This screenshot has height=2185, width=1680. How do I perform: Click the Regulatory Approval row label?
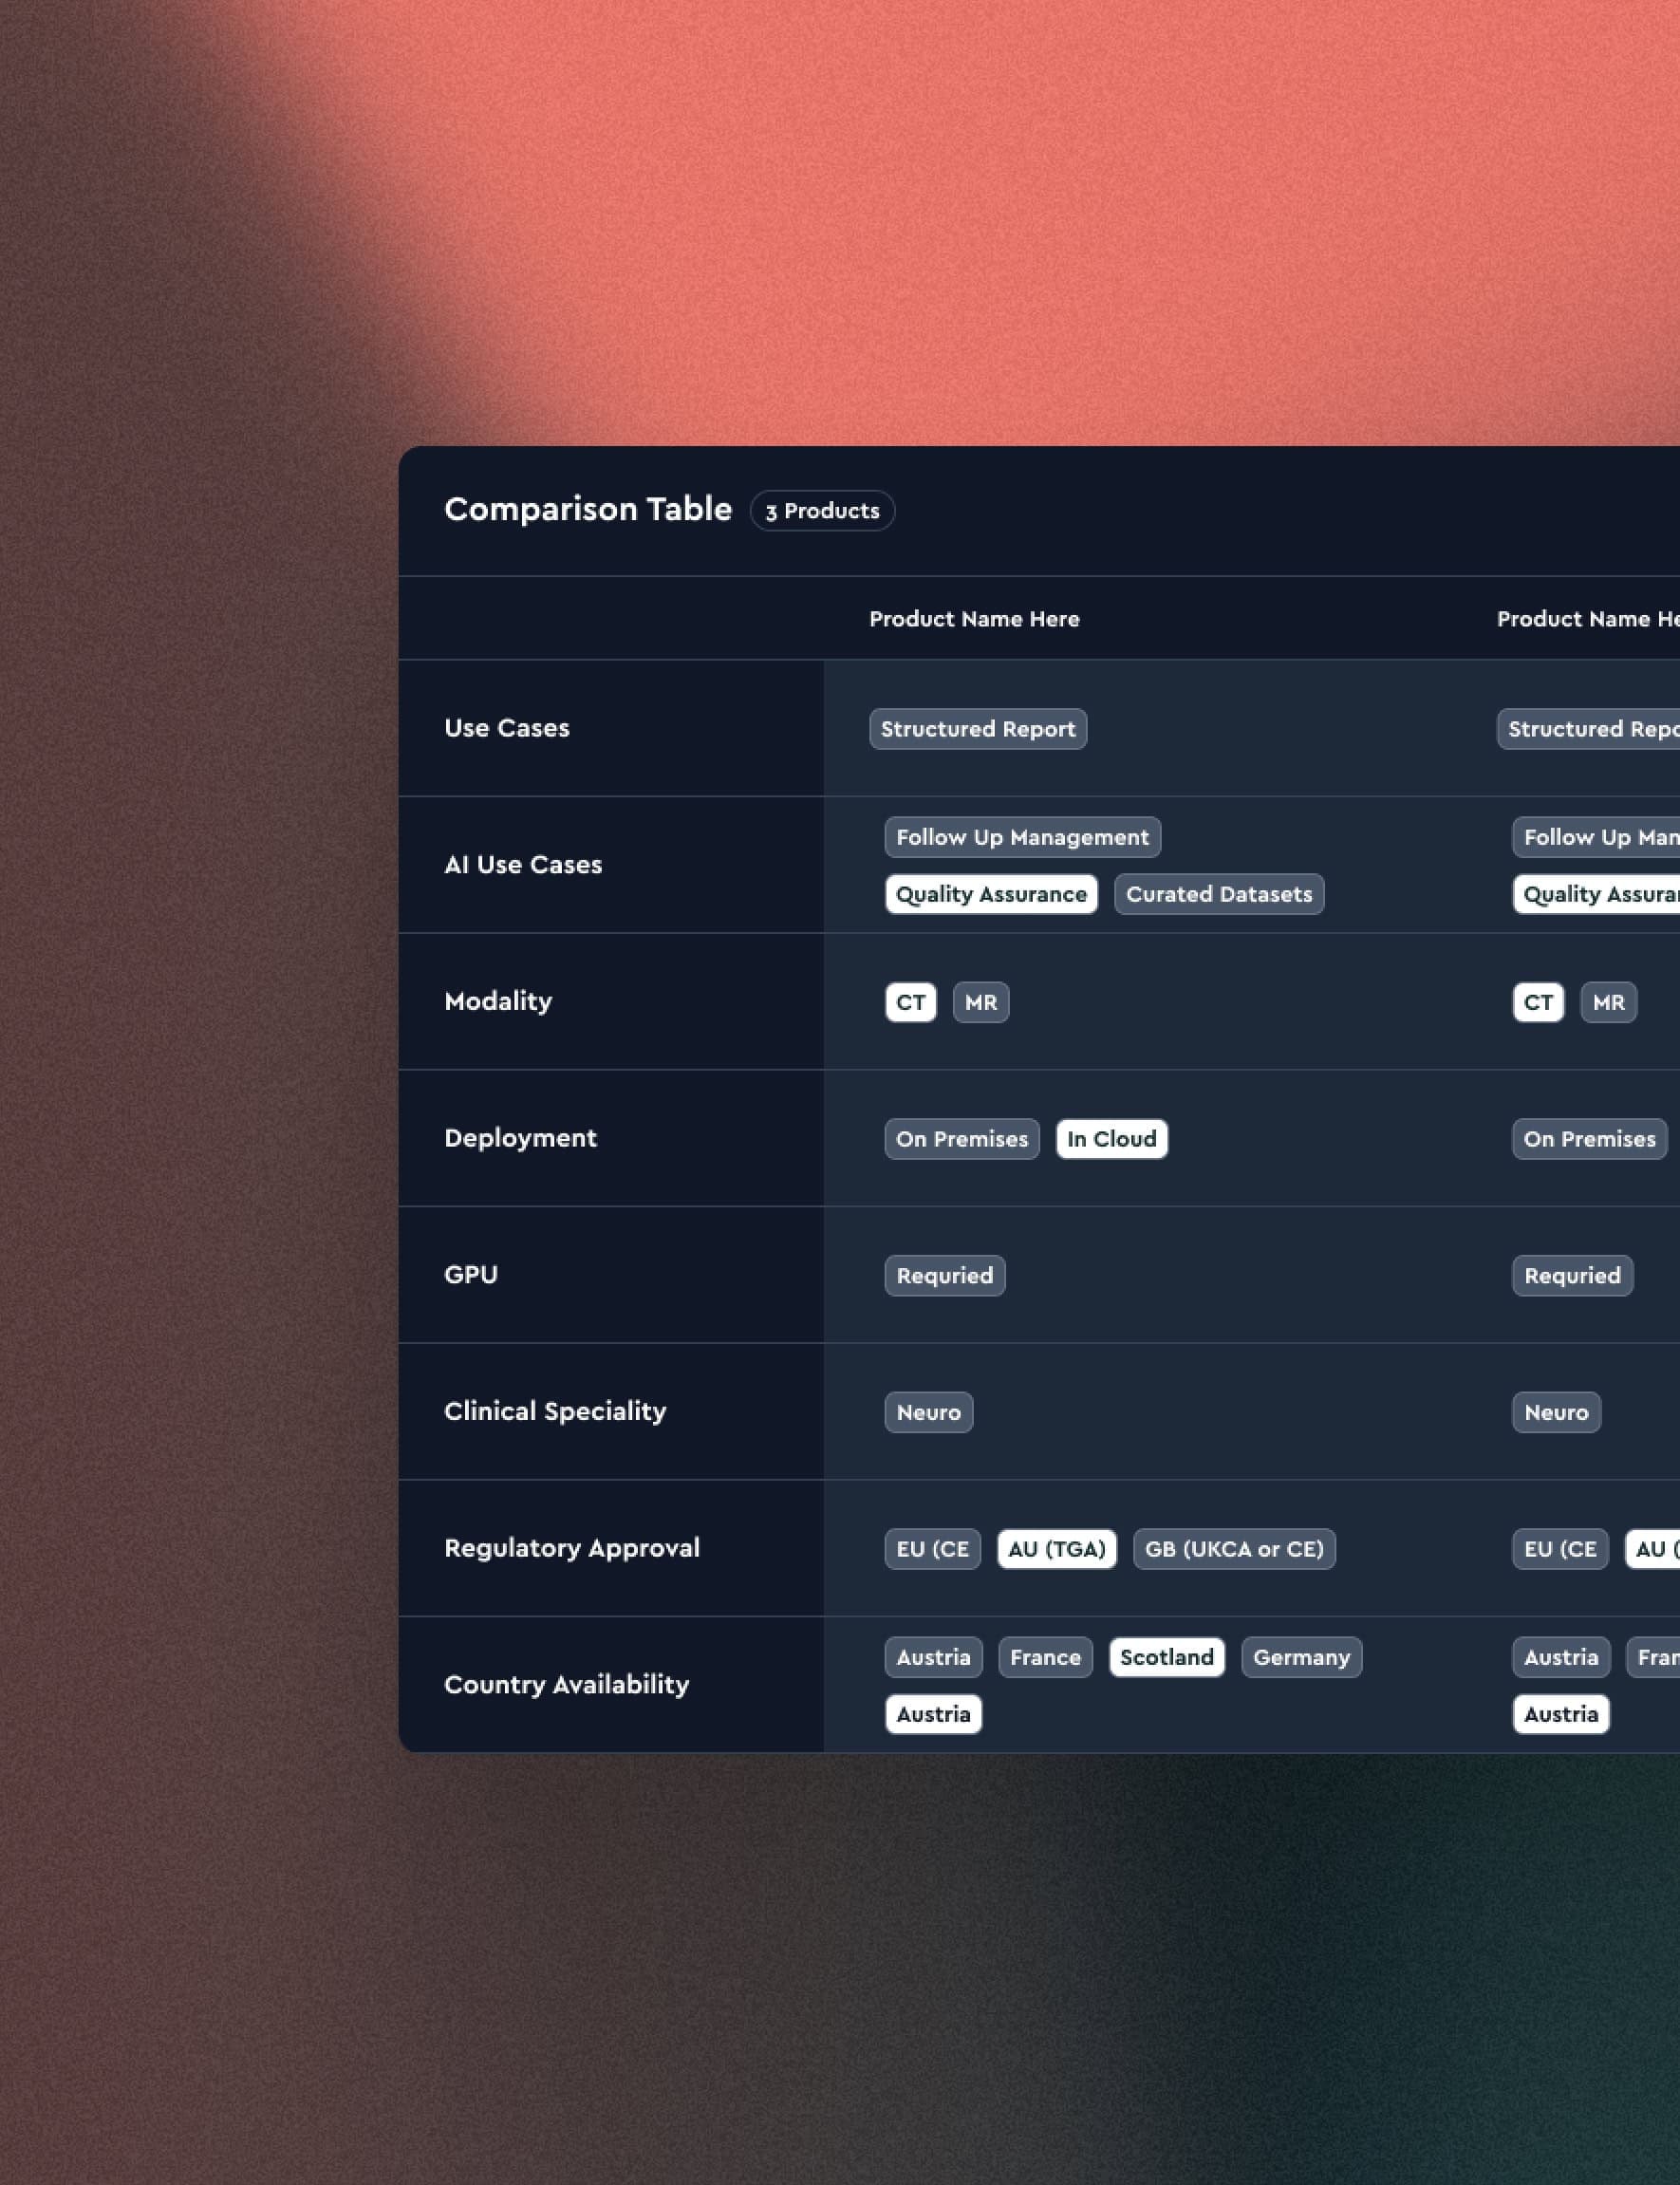point(572,1548)
